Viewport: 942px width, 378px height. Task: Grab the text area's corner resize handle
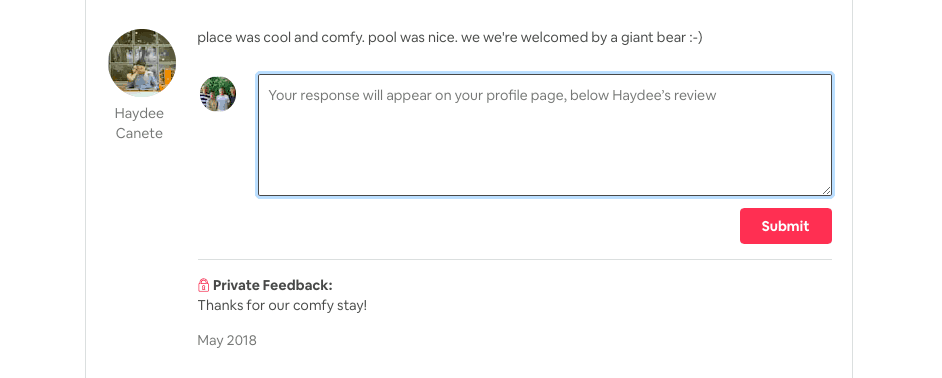pyautogui.click(x=827, y=191)
